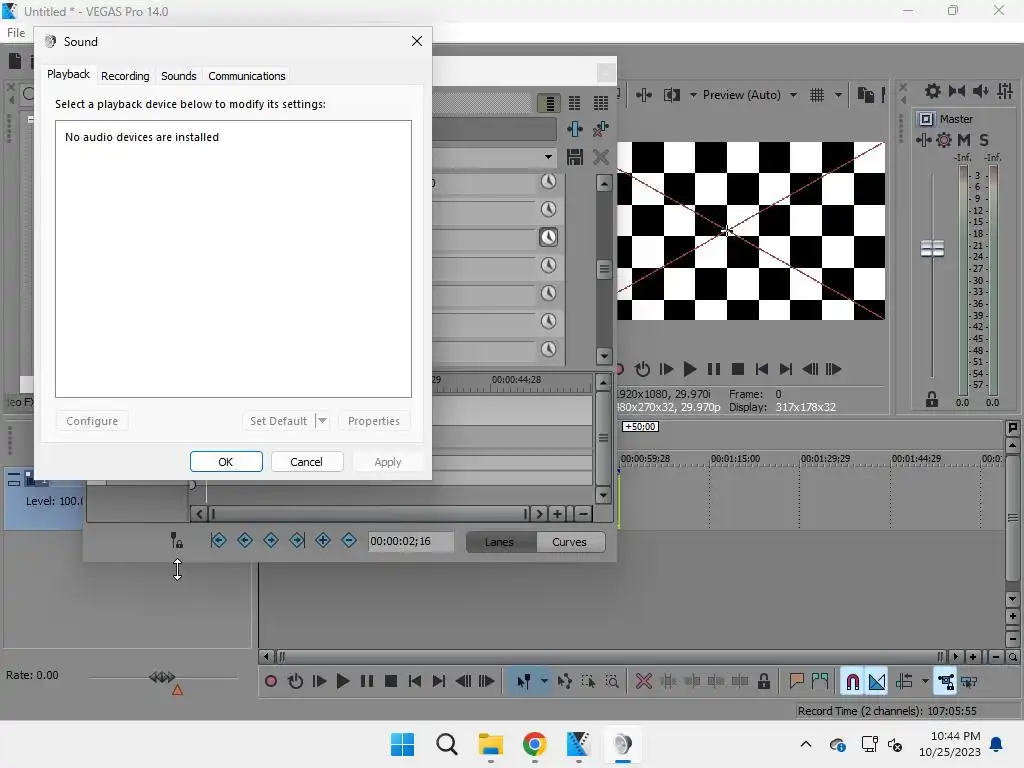Click the Video Output FX icon in preview toolbar

643,95
